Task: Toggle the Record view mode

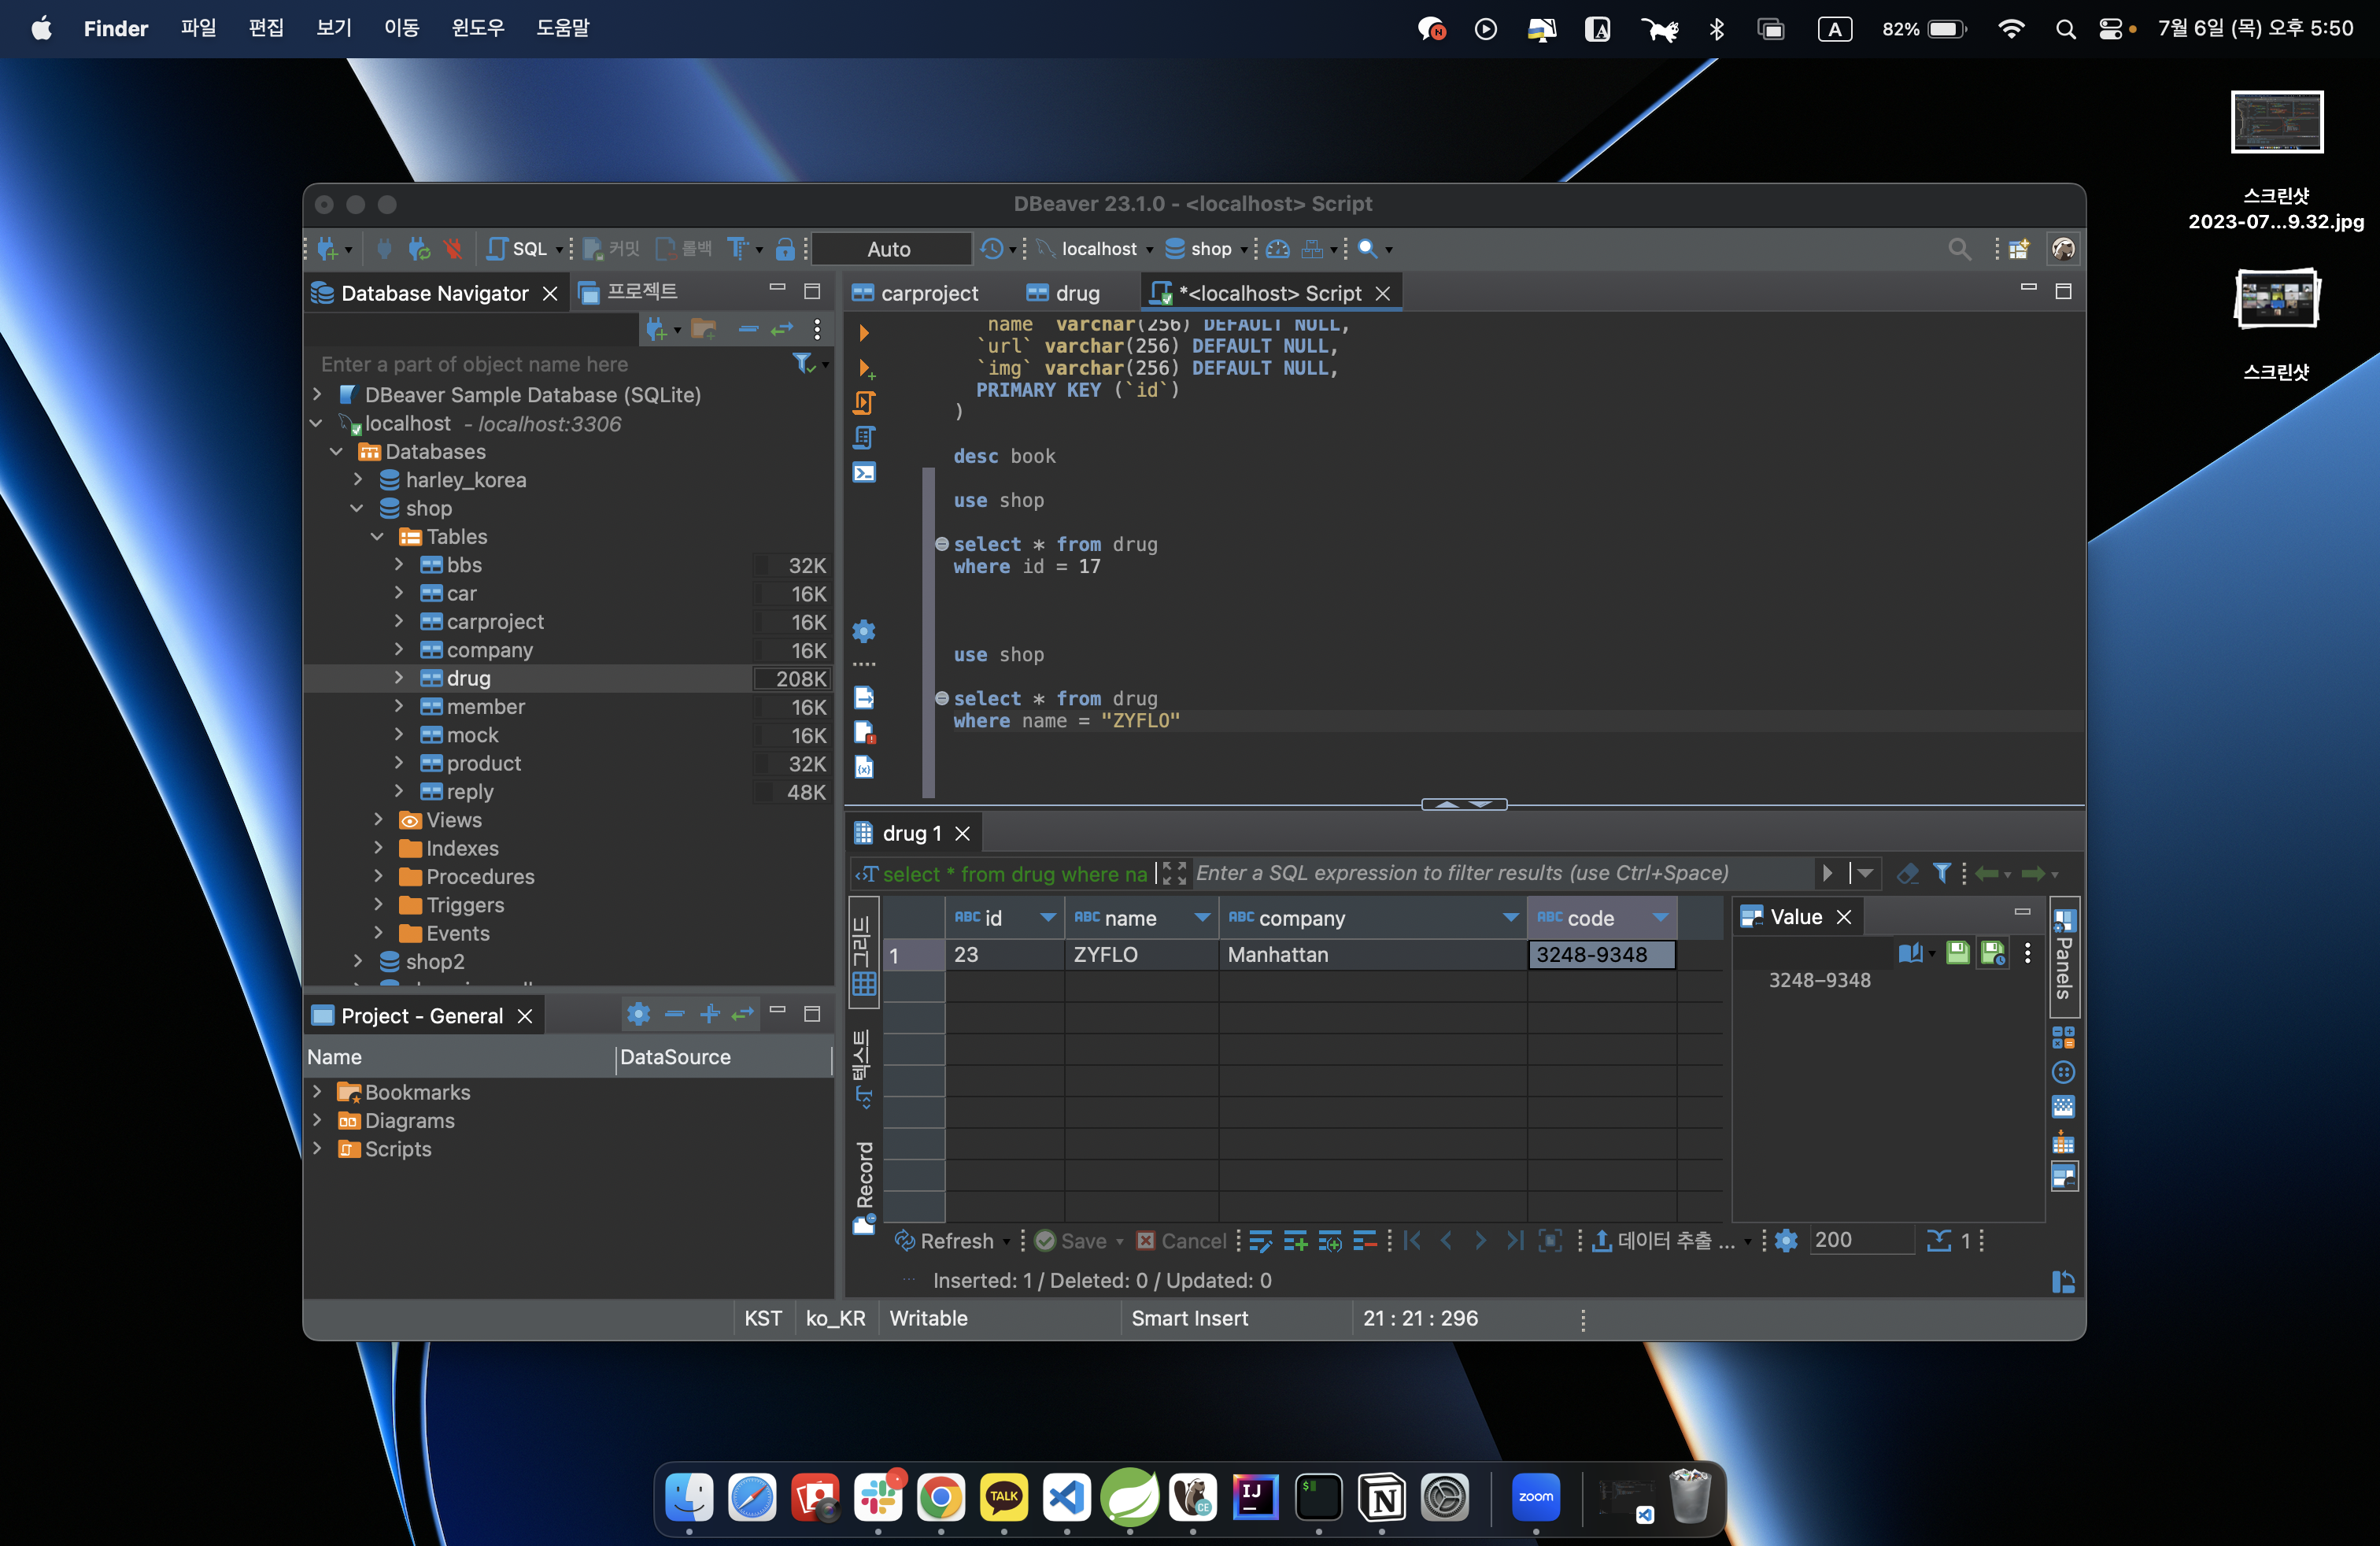Action: coord(864,1185)
